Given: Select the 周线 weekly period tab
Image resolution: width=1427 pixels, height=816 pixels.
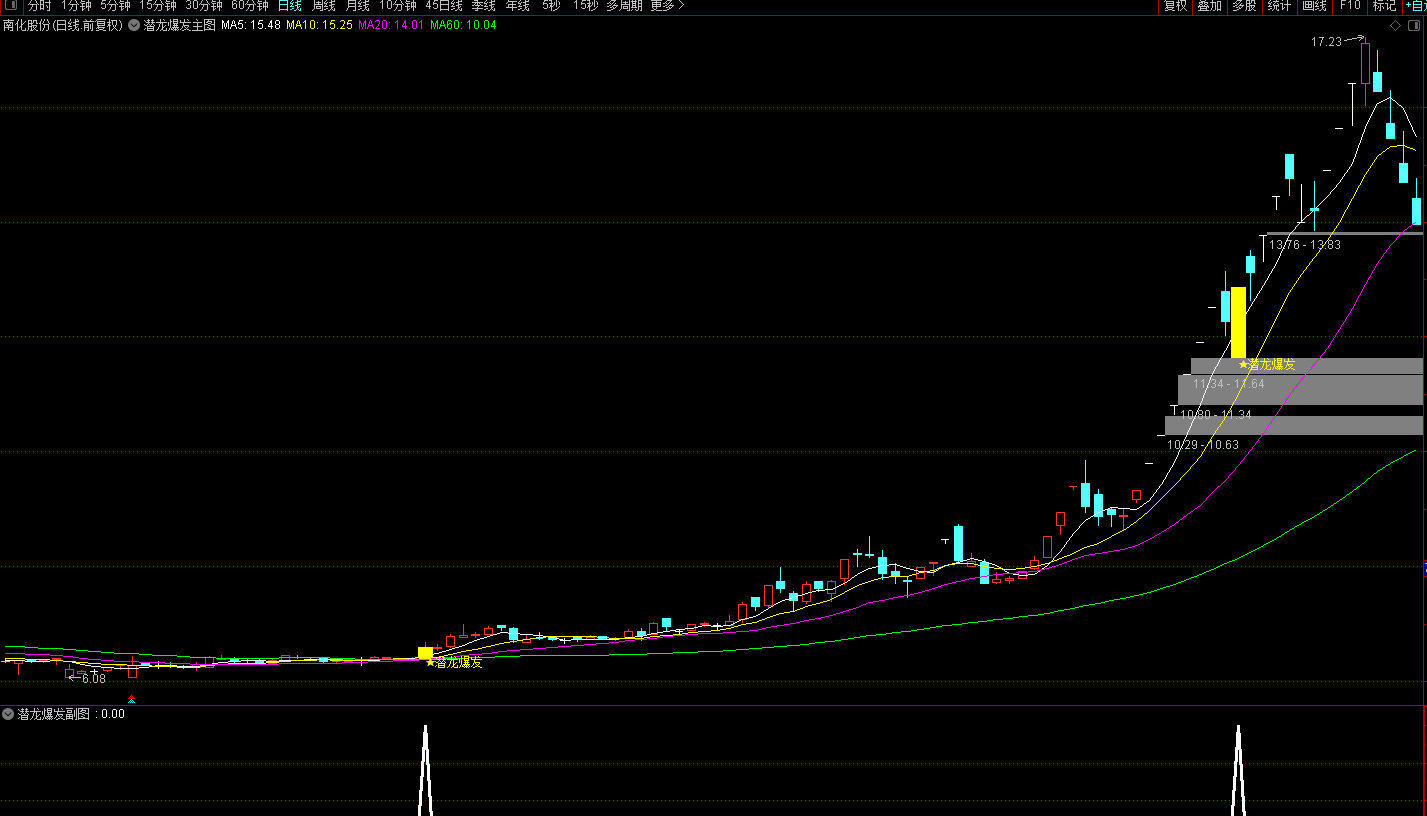Looking at the screenshot, I should (x=323, y=6).
